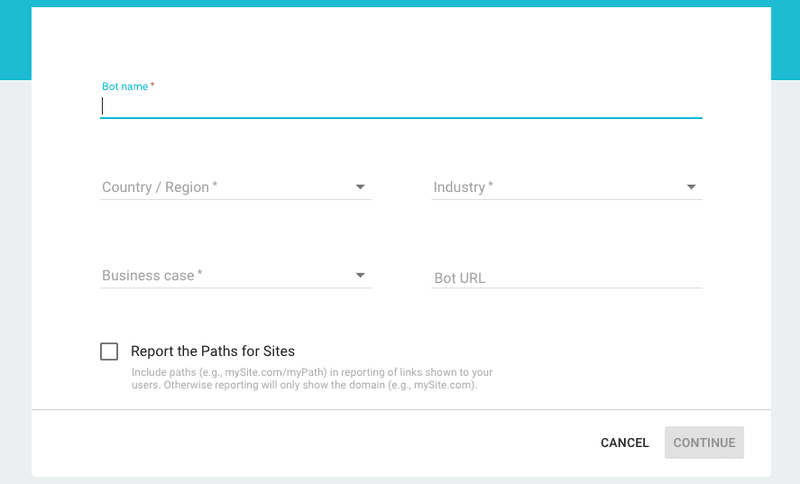Screen dimensions: 800x484
Task: Click the helper text about mySite.com paths
Action: (312, 378)
